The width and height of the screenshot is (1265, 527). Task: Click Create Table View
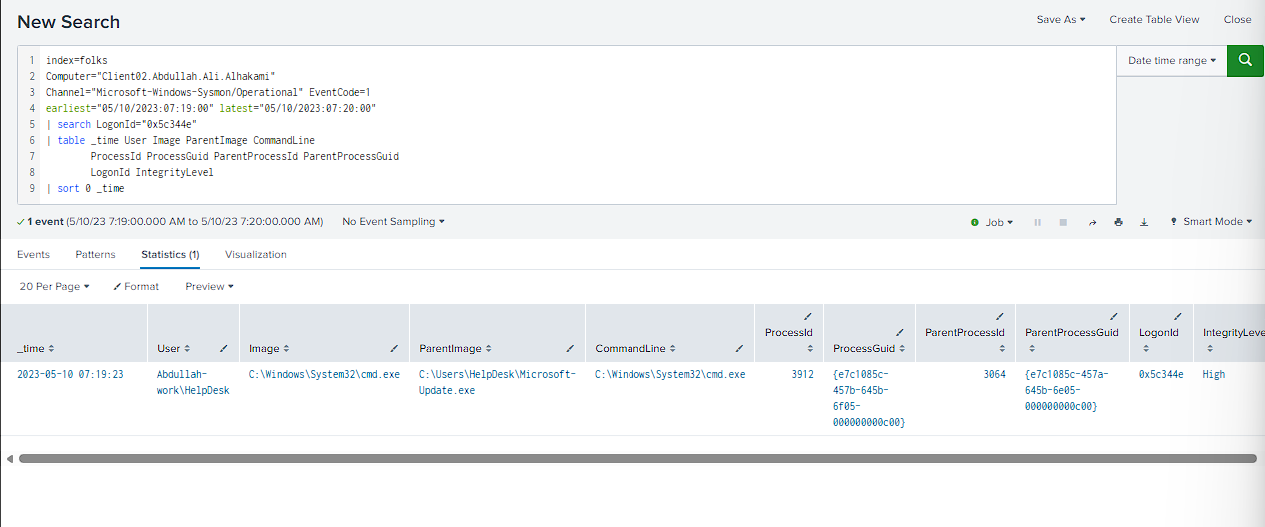point(1154,19)
